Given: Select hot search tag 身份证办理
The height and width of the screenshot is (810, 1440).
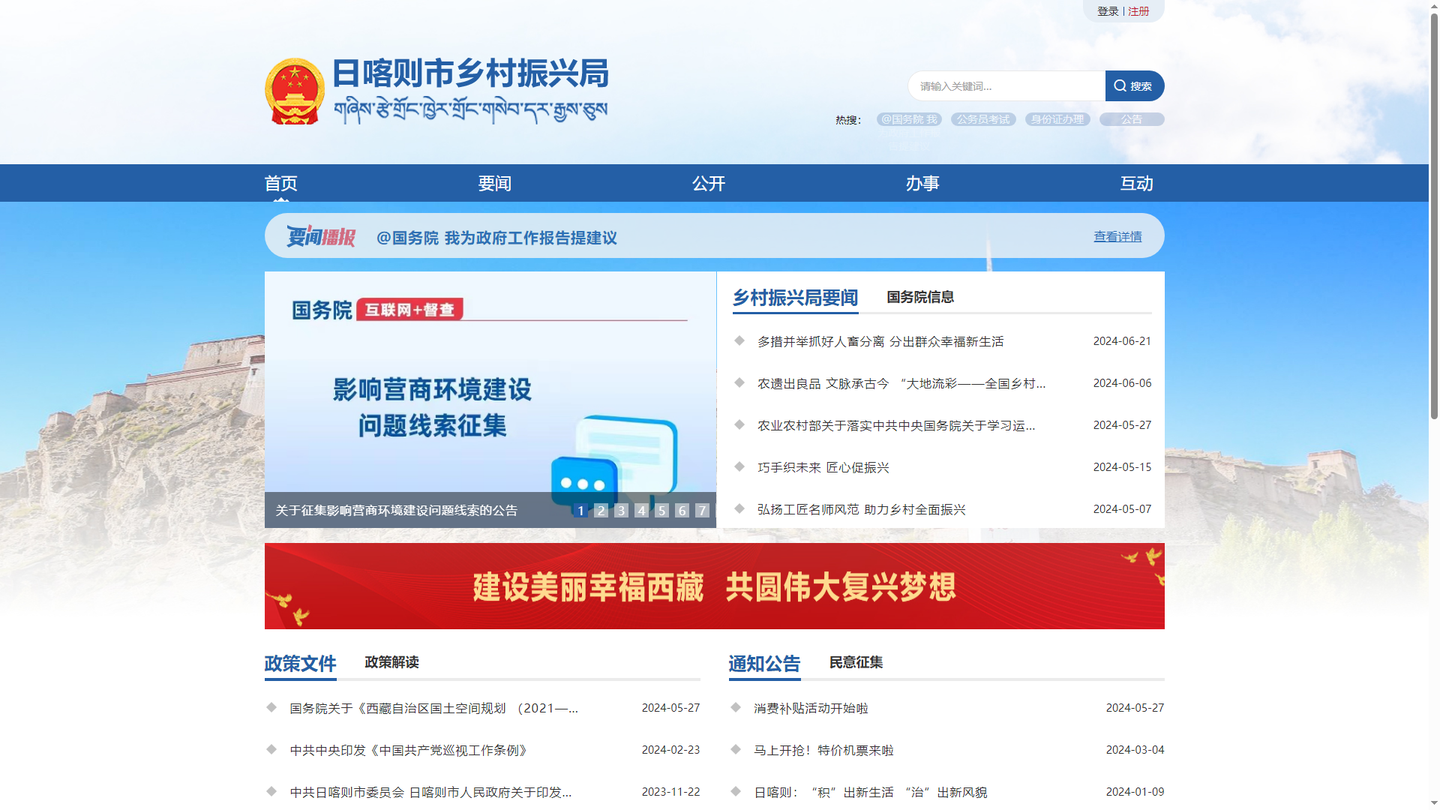Looking at the screenshot, I should pos(1057,119).
